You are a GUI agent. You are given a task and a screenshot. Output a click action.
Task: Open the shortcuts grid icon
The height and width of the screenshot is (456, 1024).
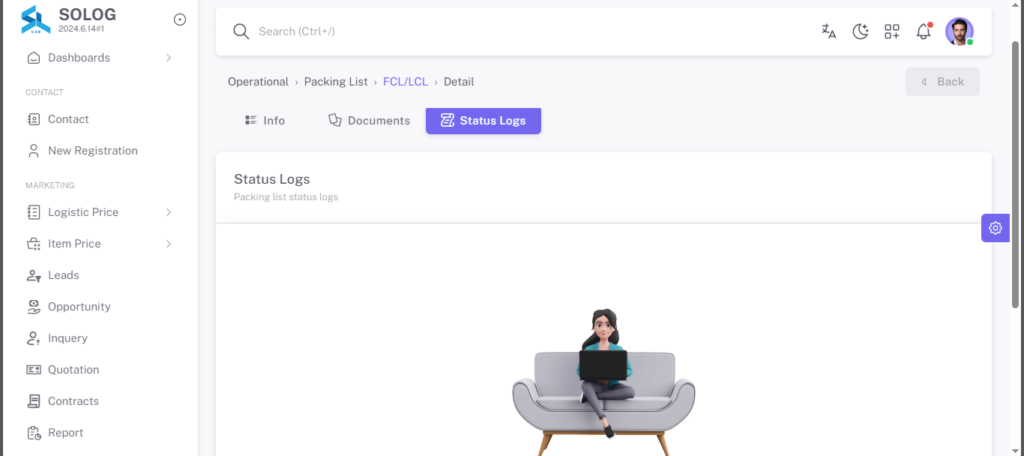[x=892, y=31]
